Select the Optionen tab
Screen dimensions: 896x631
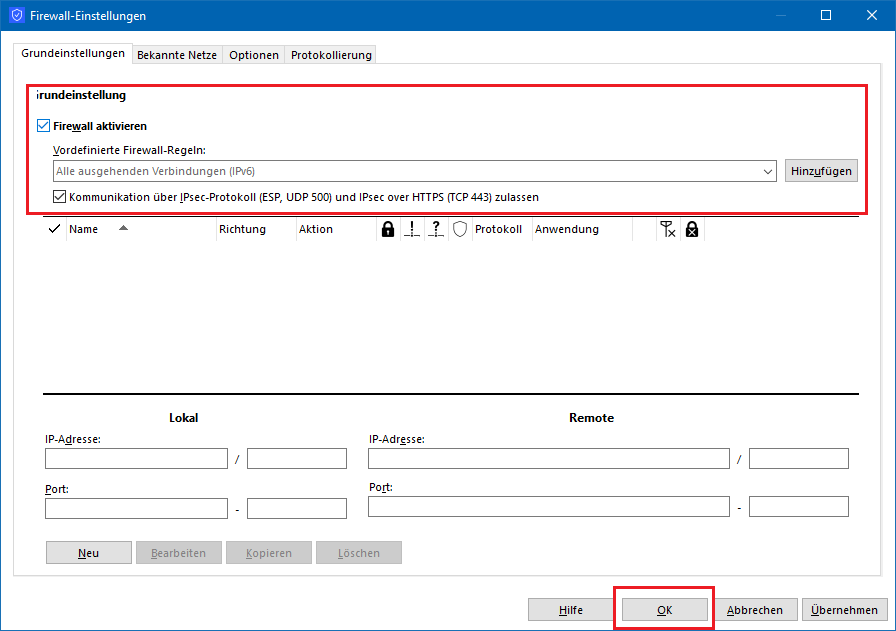point(254,55)
